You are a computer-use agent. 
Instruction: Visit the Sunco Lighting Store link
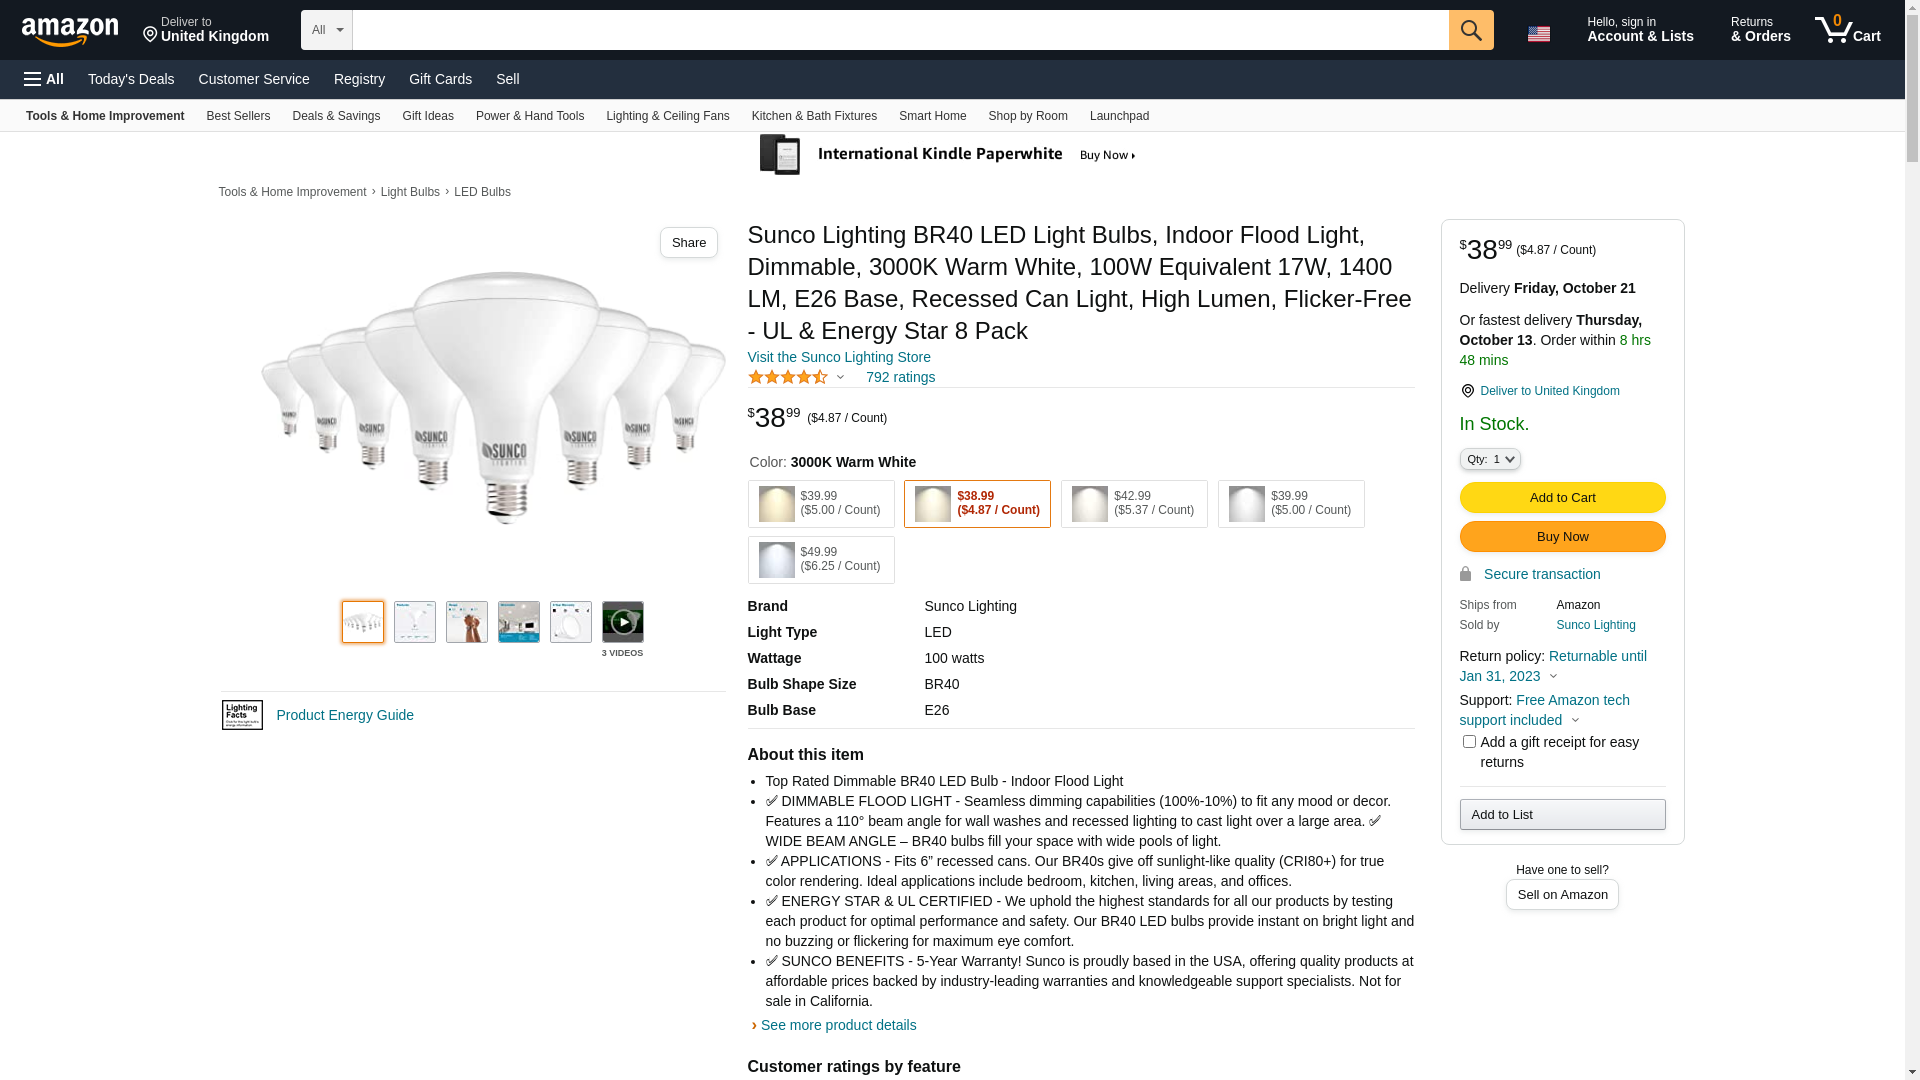(839, 357)
